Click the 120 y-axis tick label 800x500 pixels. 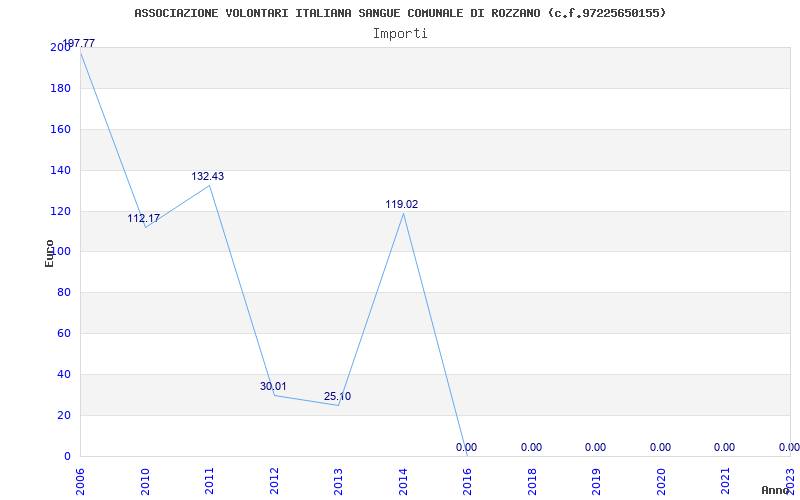60,211
